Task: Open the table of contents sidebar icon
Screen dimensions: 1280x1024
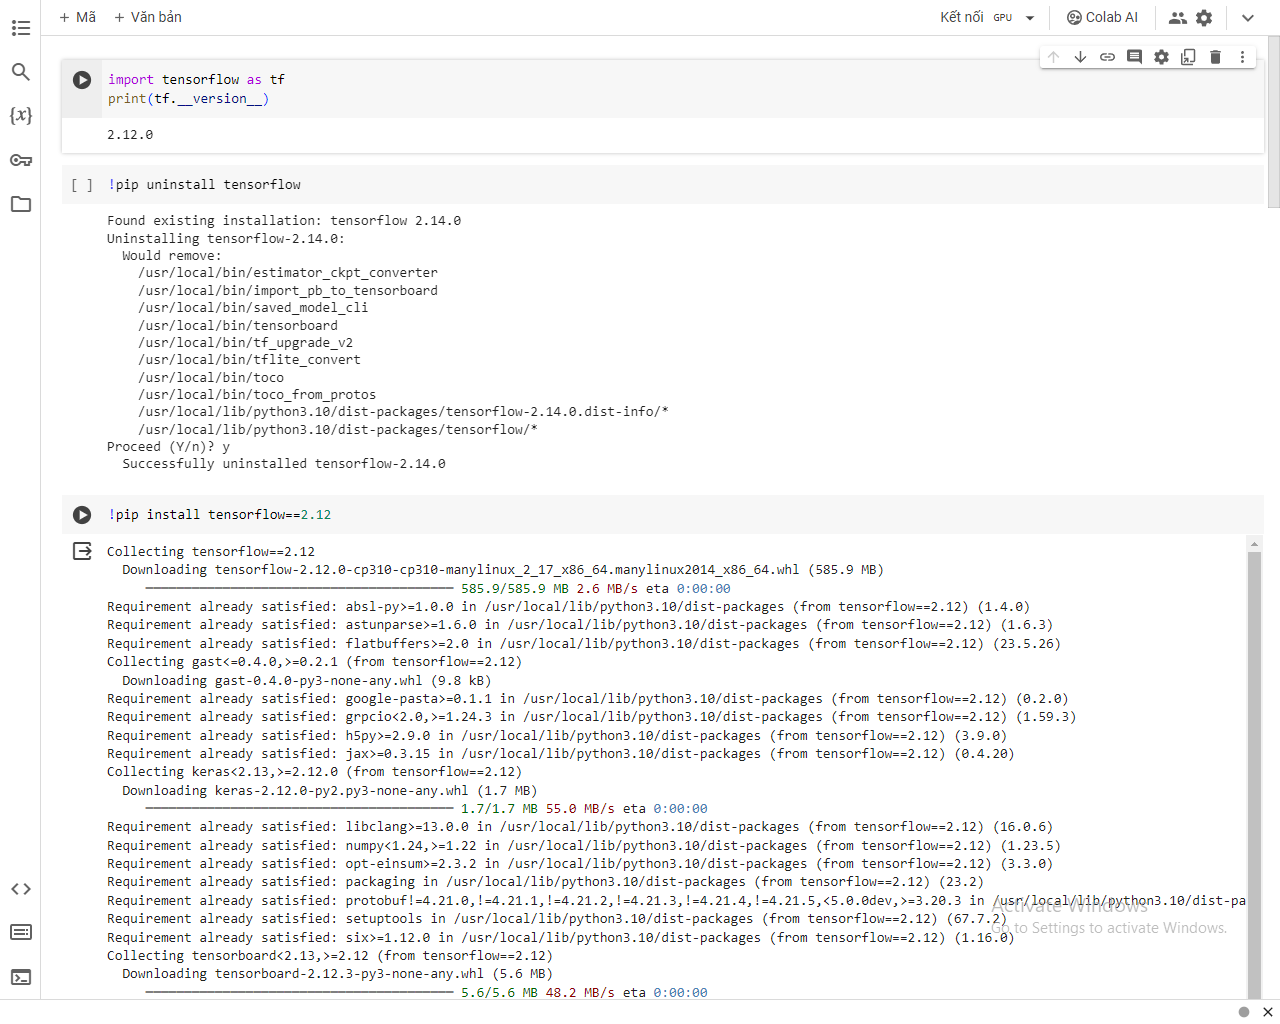Action: tap(21, 28)
